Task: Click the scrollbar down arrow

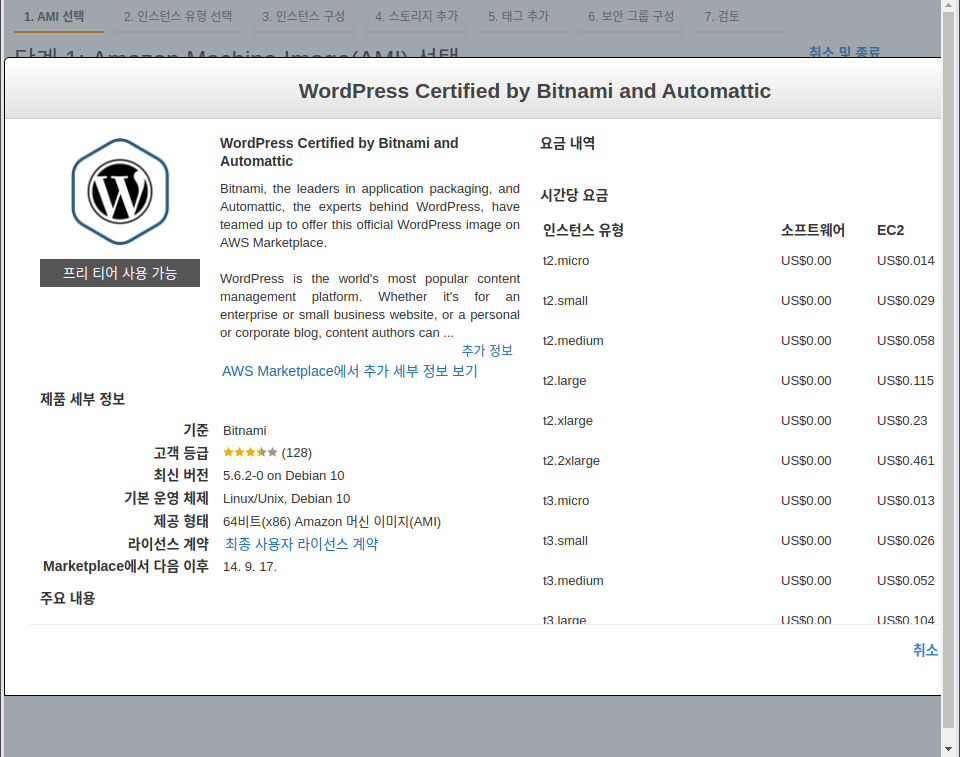Action: point(948,748)
